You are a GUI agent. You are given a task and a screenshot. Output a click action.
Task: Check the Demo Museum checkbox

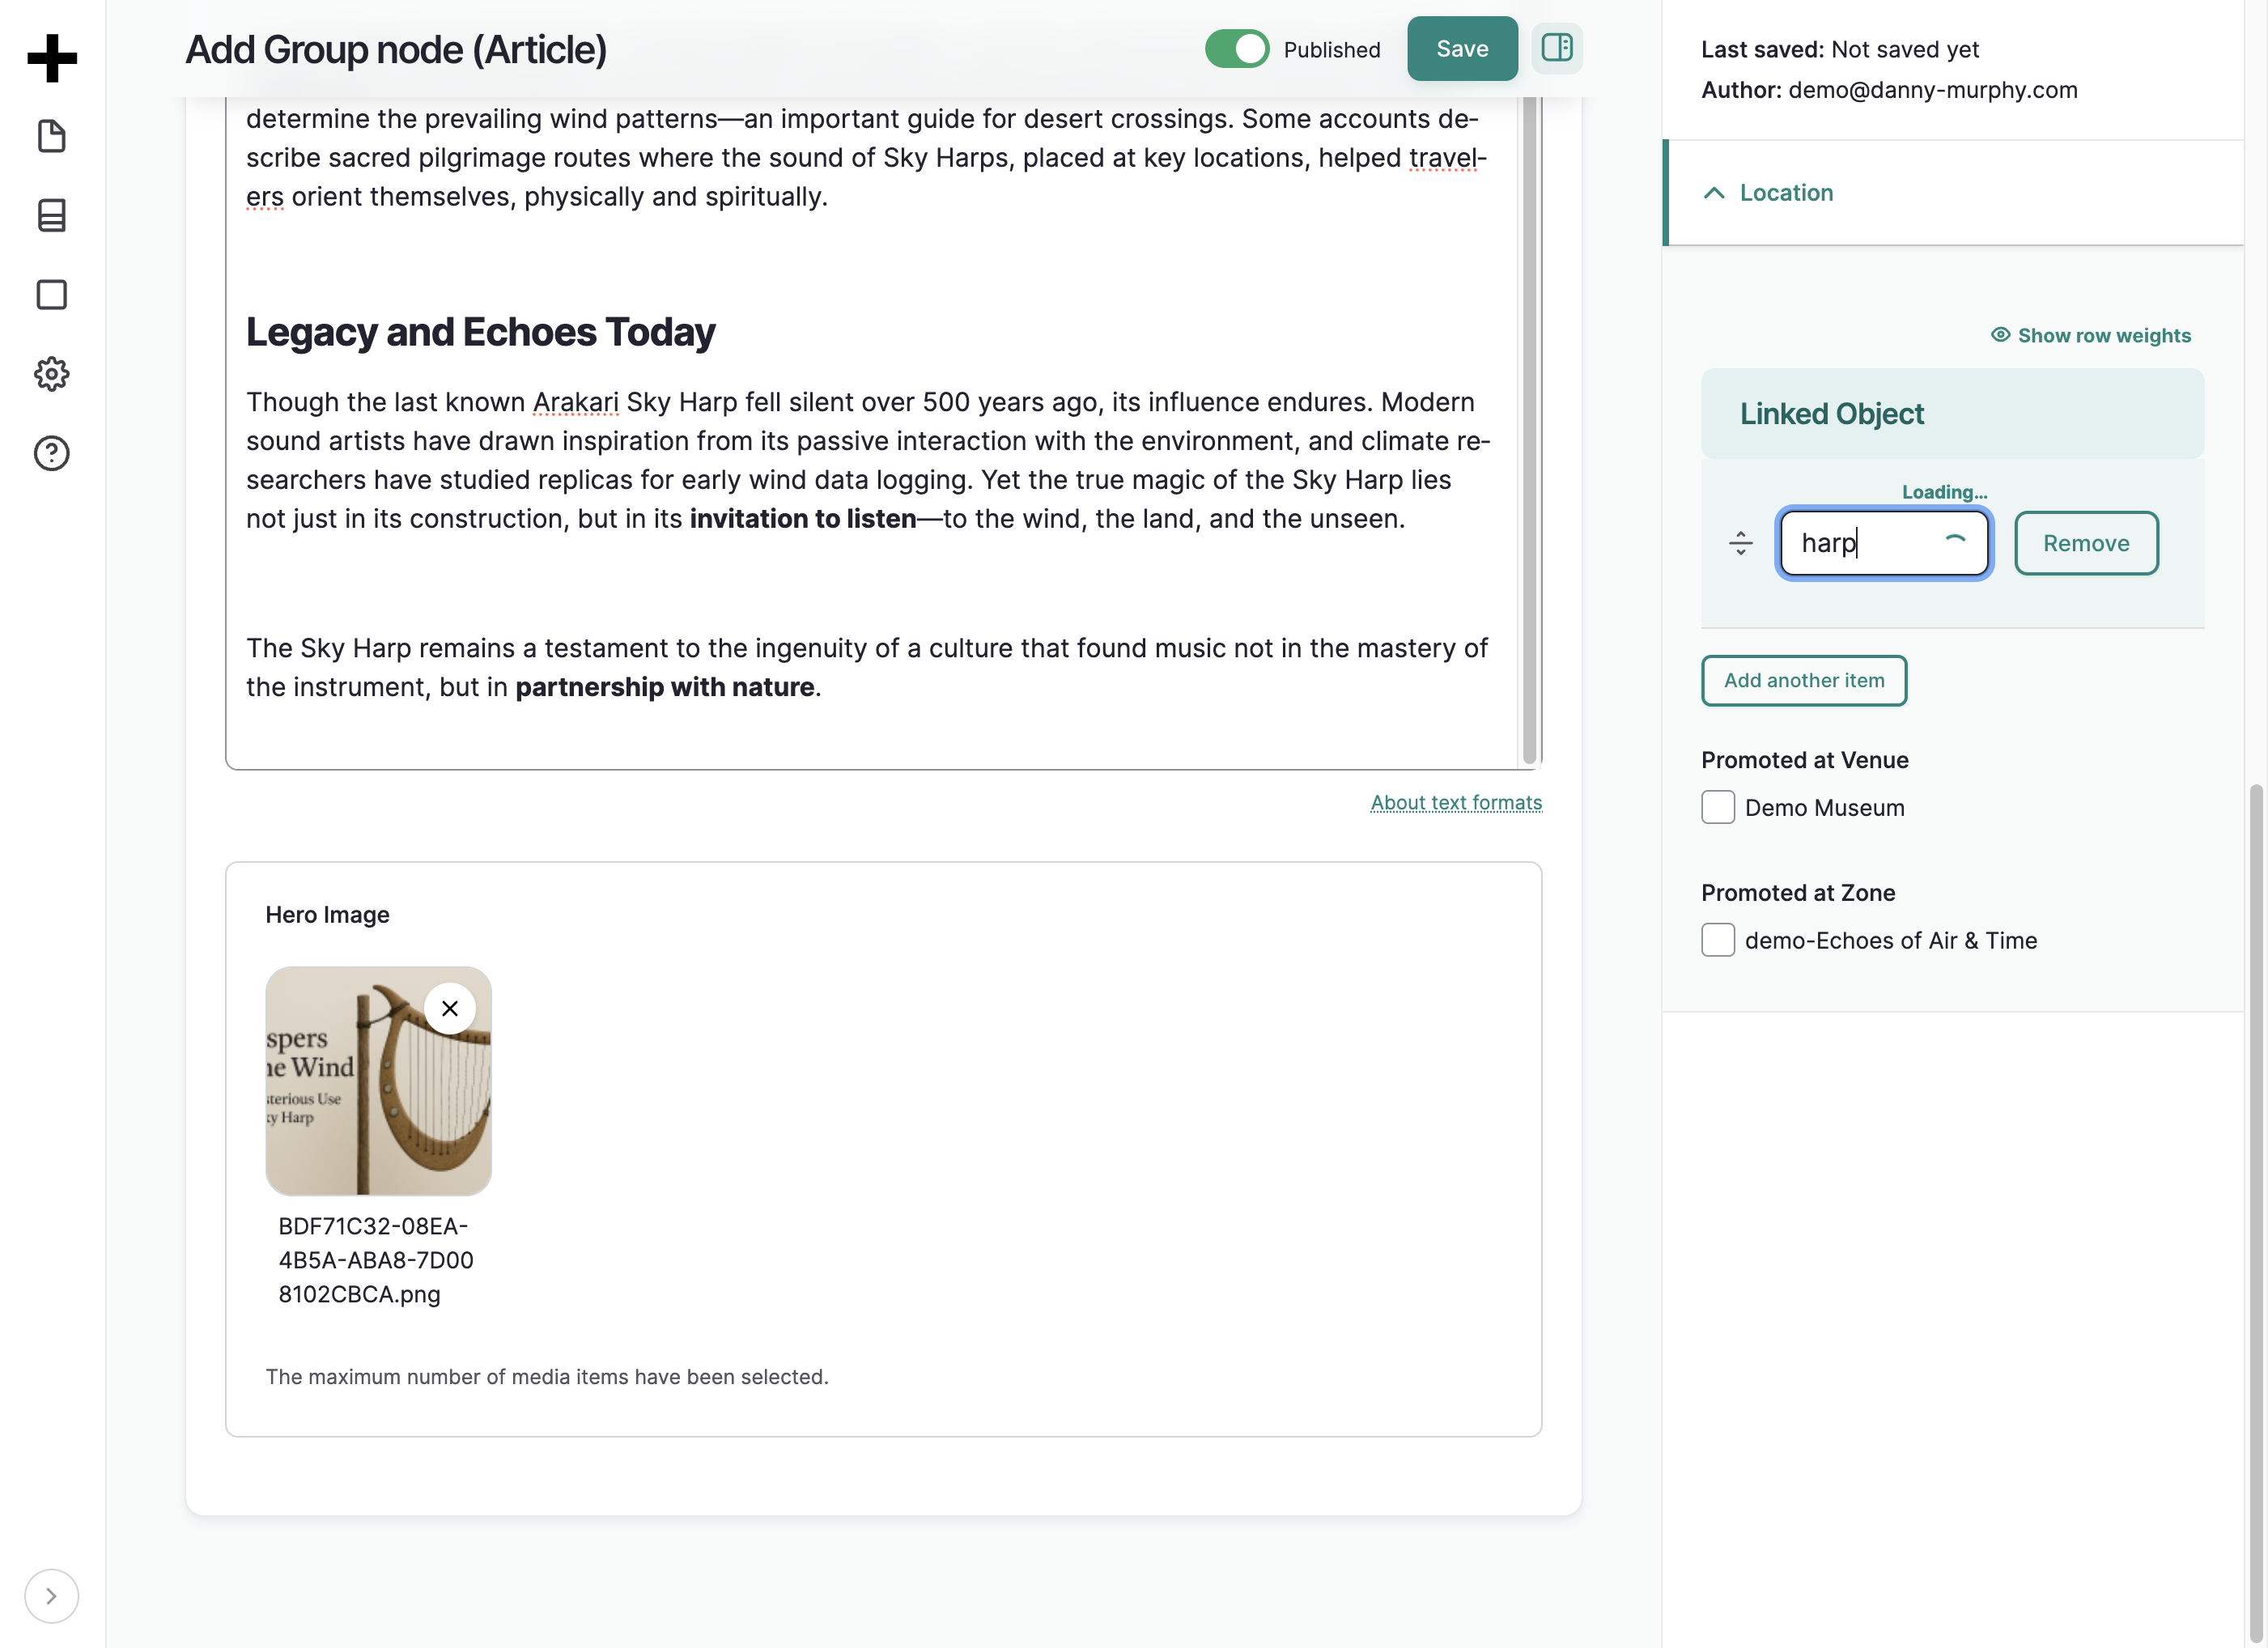tap(1717, 807)
